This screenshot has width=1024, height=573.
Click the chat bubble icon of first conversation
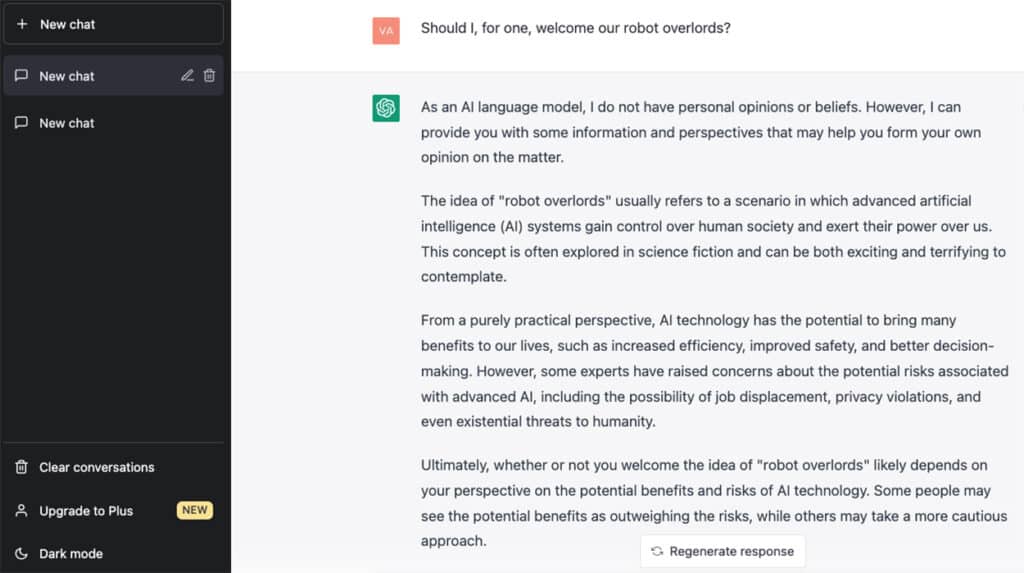pyautogui.click(x=21, y=76)
